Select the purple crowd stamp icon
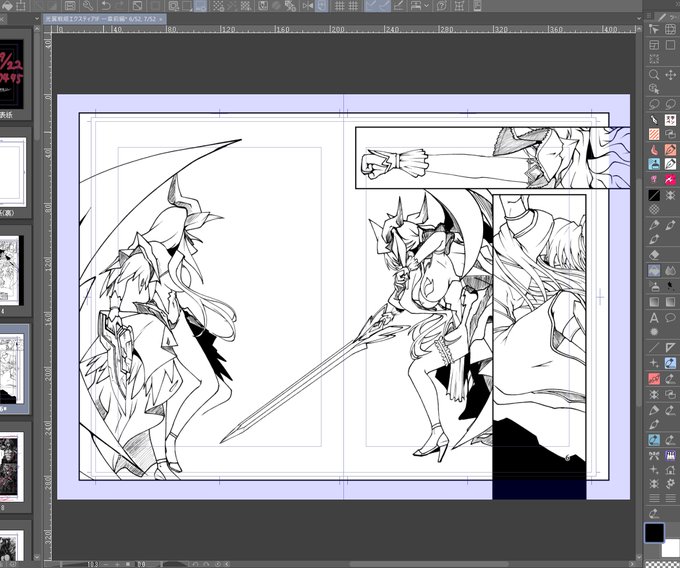 click(670, 455)
